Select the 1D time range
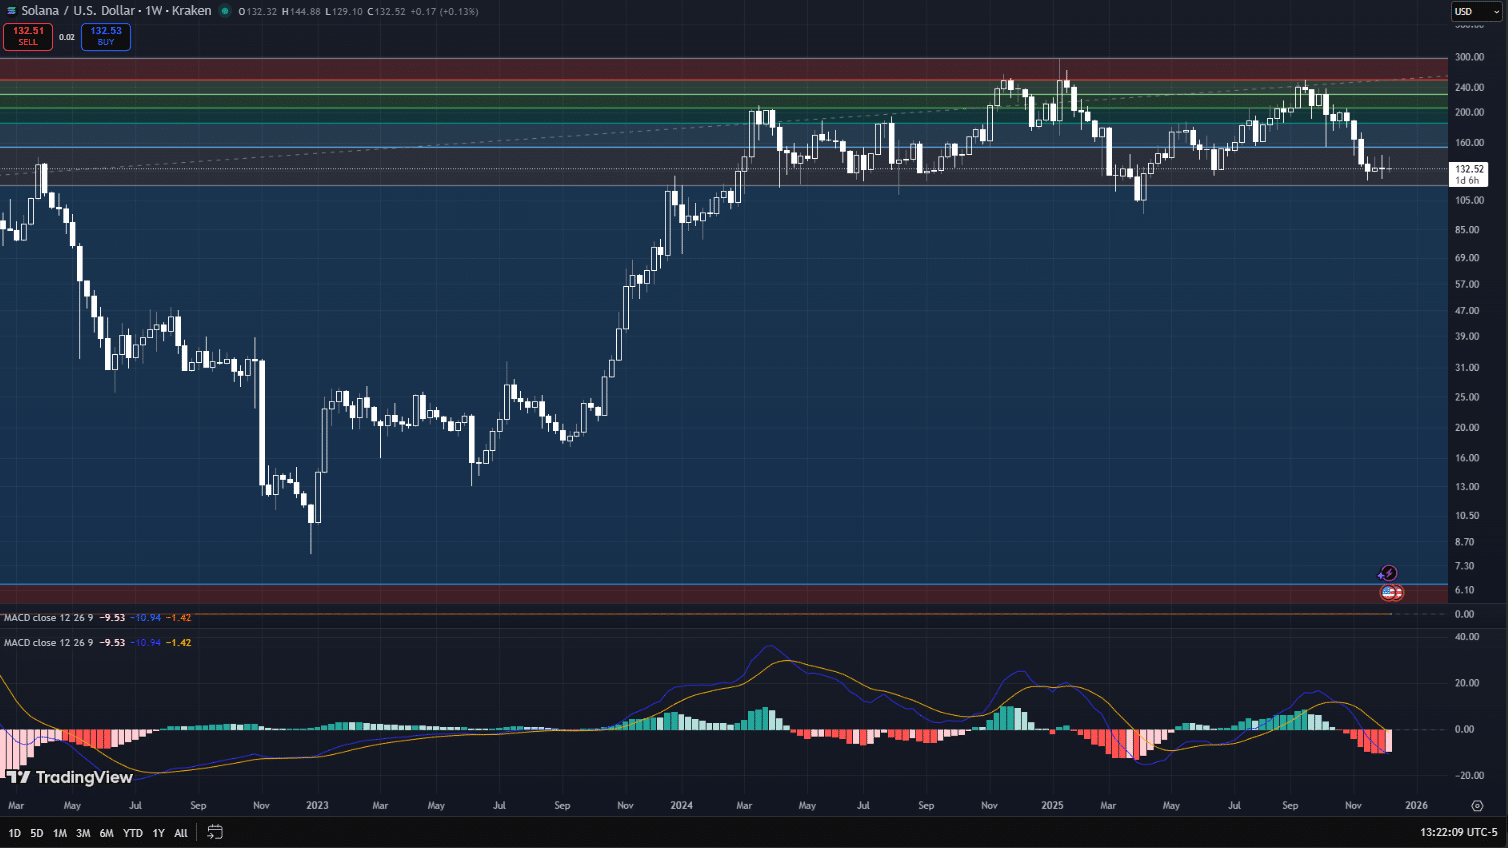The height and width of the screenshot is (848, 1508). (14, 833)
